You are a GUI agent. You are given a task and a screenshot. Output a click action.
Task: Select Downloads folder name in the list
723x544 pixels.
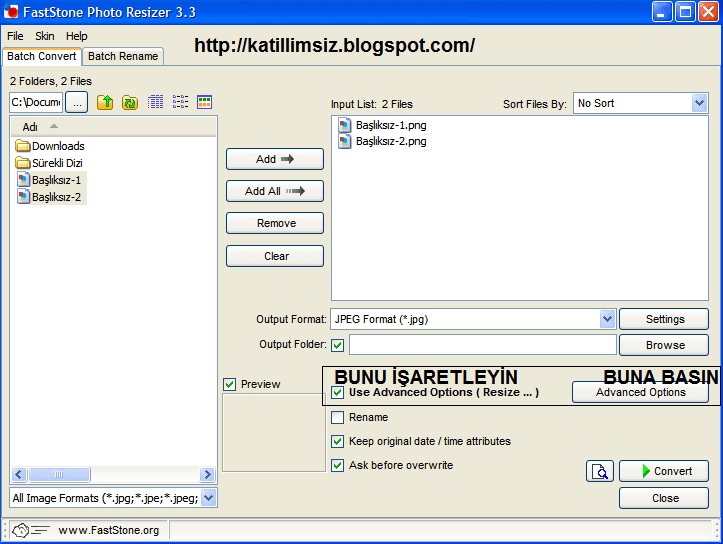pos(58,146)
